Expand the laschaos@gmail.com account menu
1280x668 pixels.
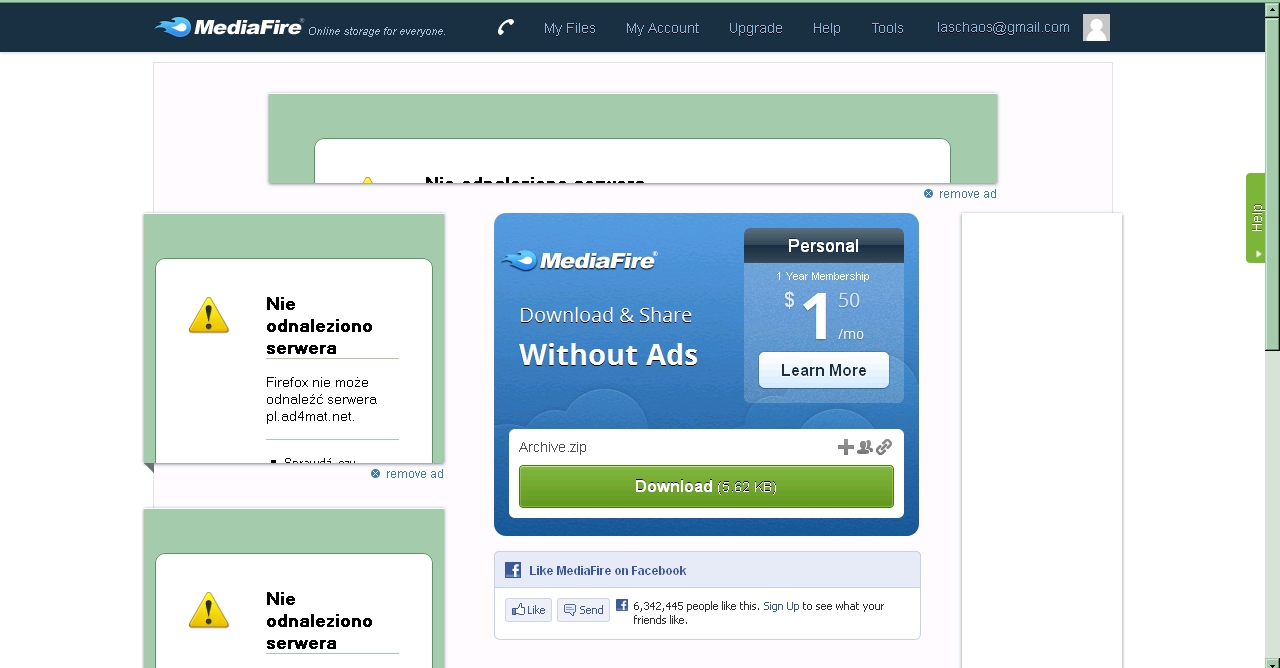1003,28
